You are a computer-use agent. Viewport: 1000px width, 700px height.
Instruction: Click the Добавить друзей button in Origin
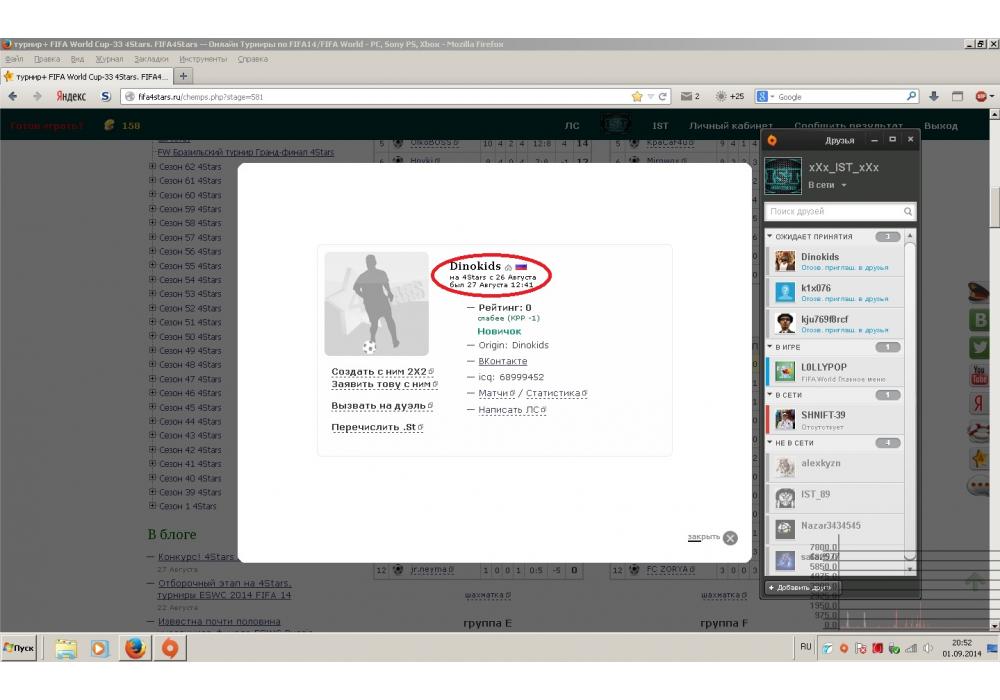802,587
